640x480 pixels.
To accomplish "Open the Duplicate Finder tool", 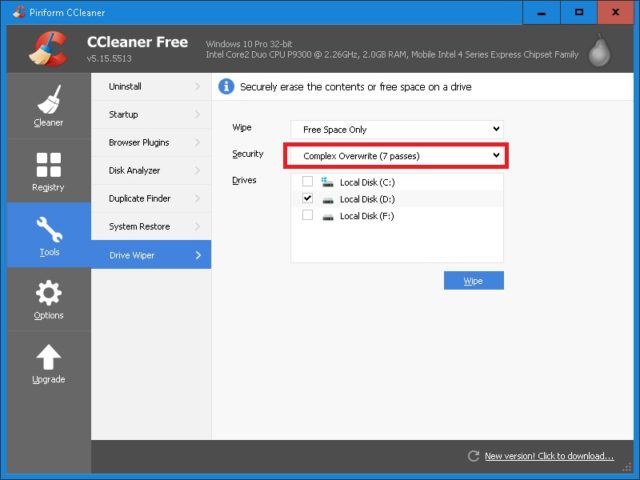I will (151, 198).
